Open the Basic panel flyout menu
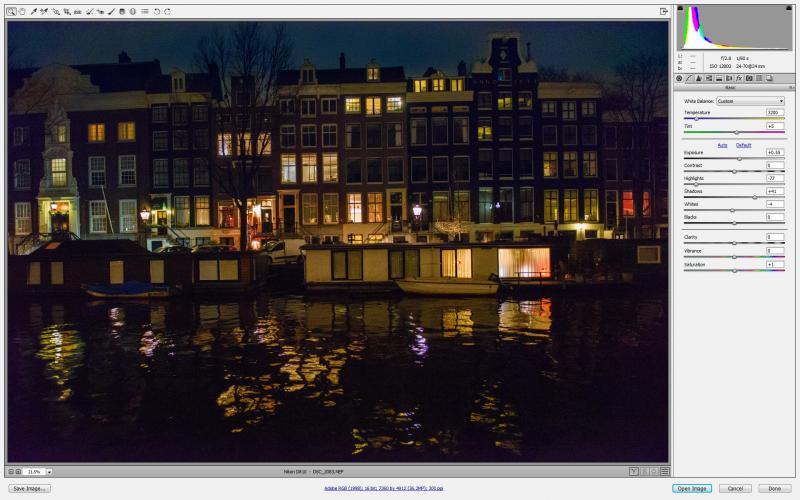The height and width of the screenshot is (500, 800). pyautogui.click(x=791, y=88)
